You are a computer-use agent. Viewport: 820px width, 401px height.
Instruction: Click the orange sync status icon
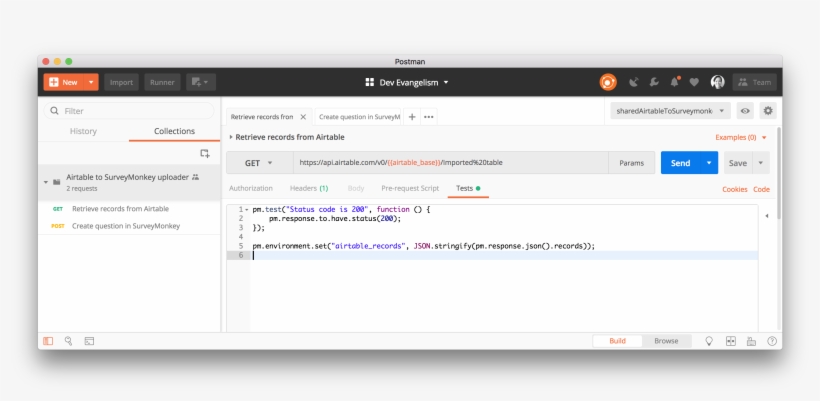(x=608, y=82)
